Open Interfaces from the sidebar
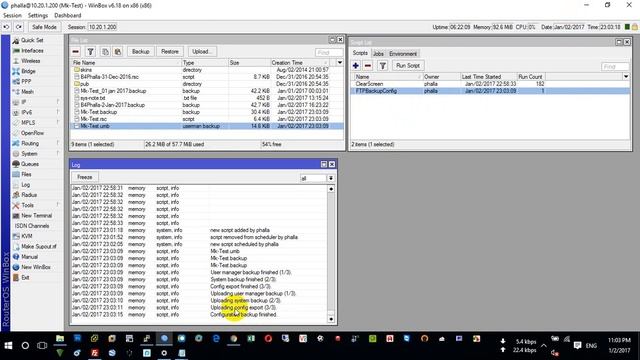 (x=32, y=51)
